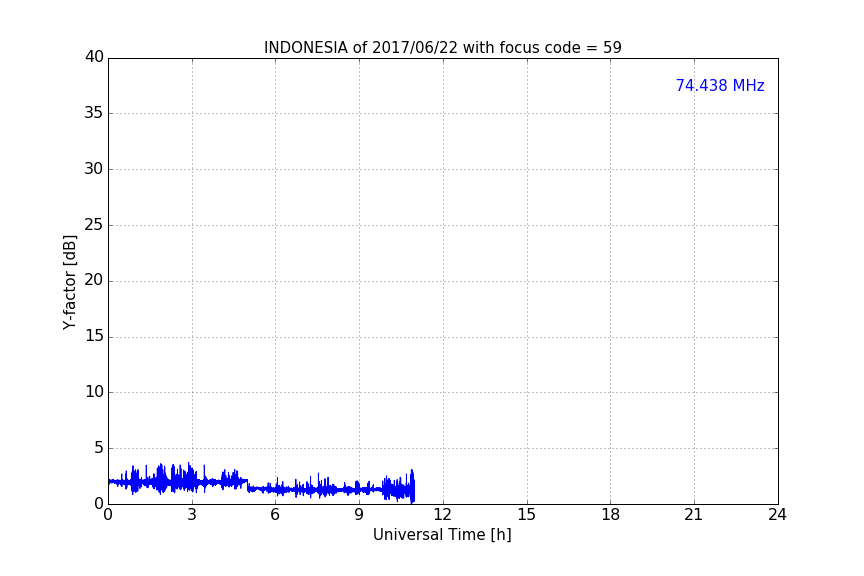Click y-axis tick label 10
Image resolution: width=864 pixels, height=576 pixels.
[94, 392]
